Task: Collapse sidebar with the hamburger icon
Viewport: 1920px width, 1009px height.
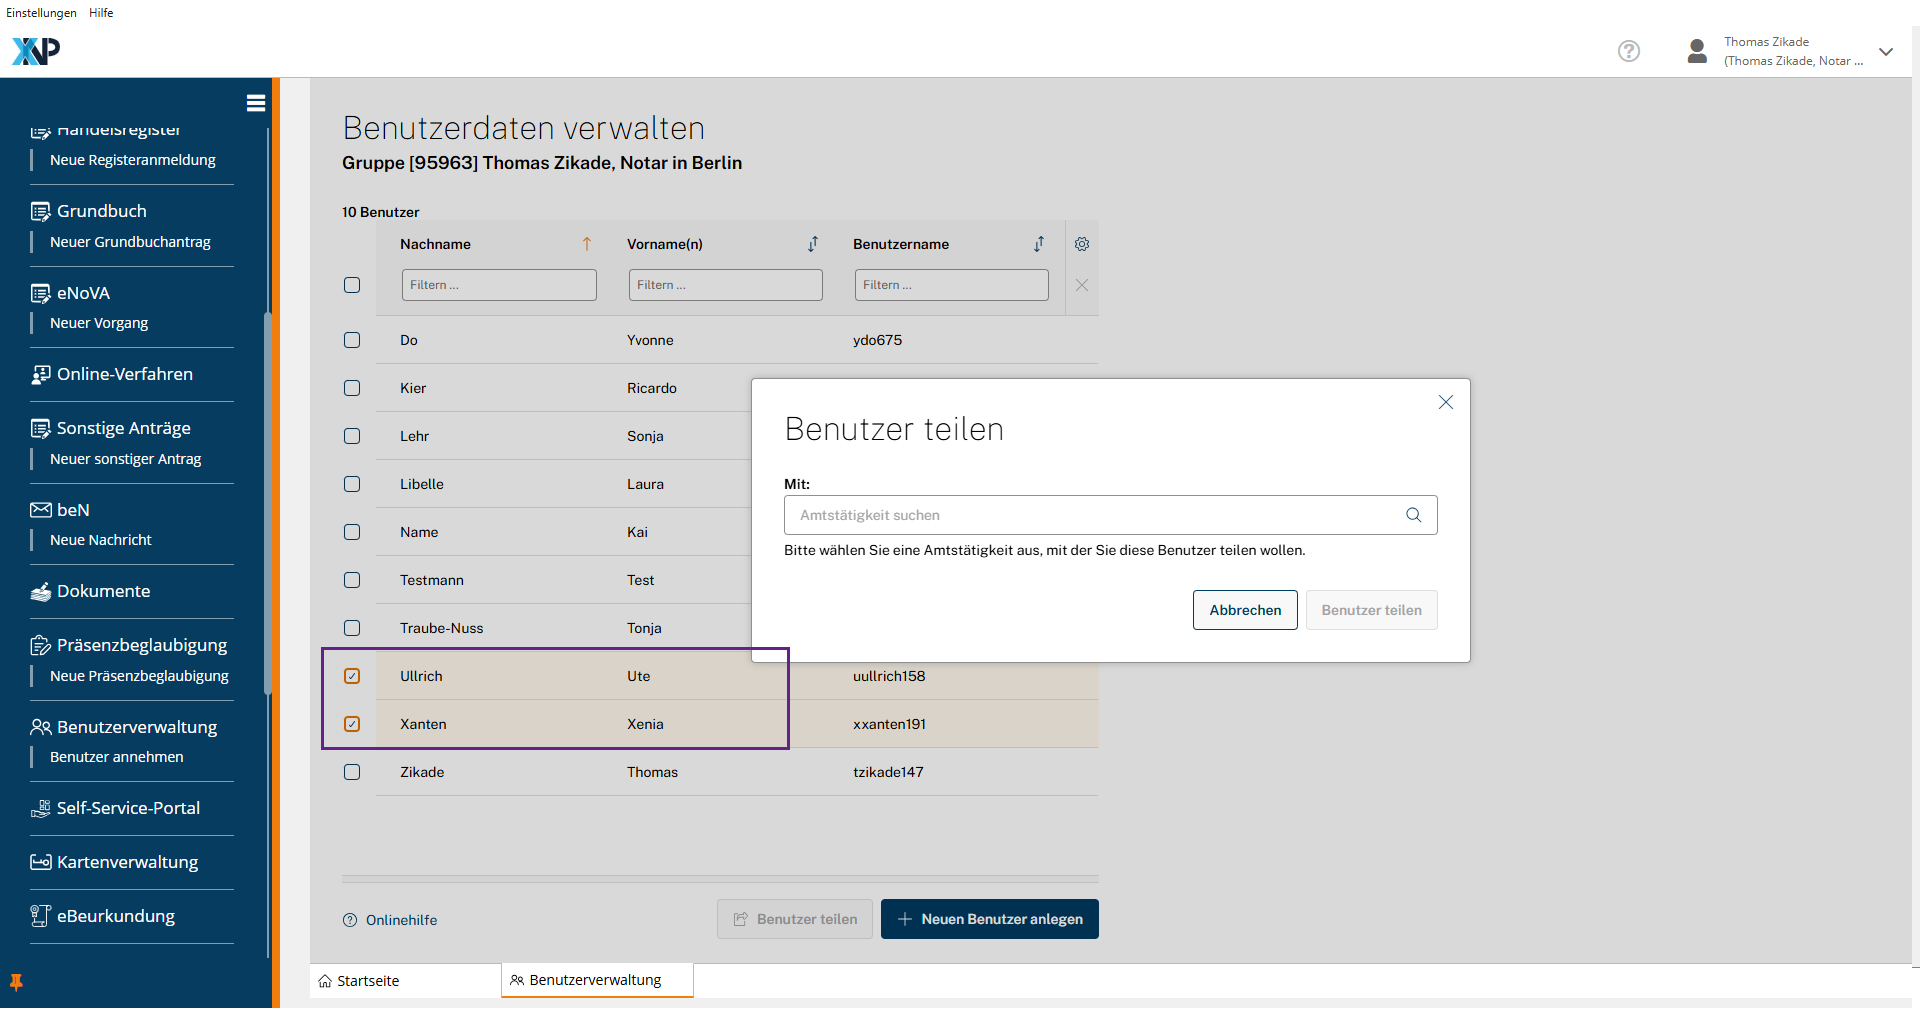Action: click(256, 103)
